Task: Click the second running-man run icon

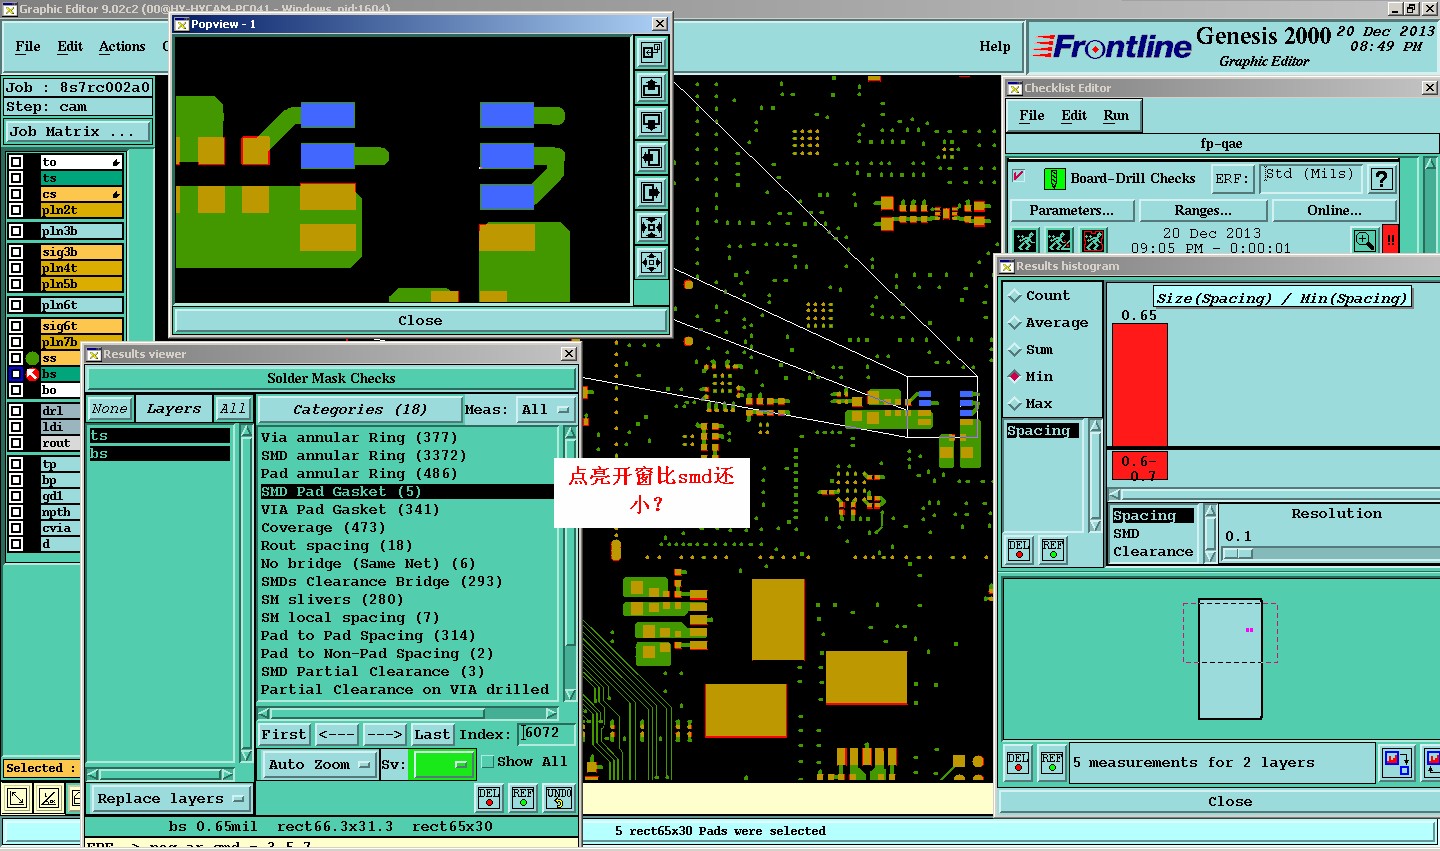Action: (x=1059, y=240)
